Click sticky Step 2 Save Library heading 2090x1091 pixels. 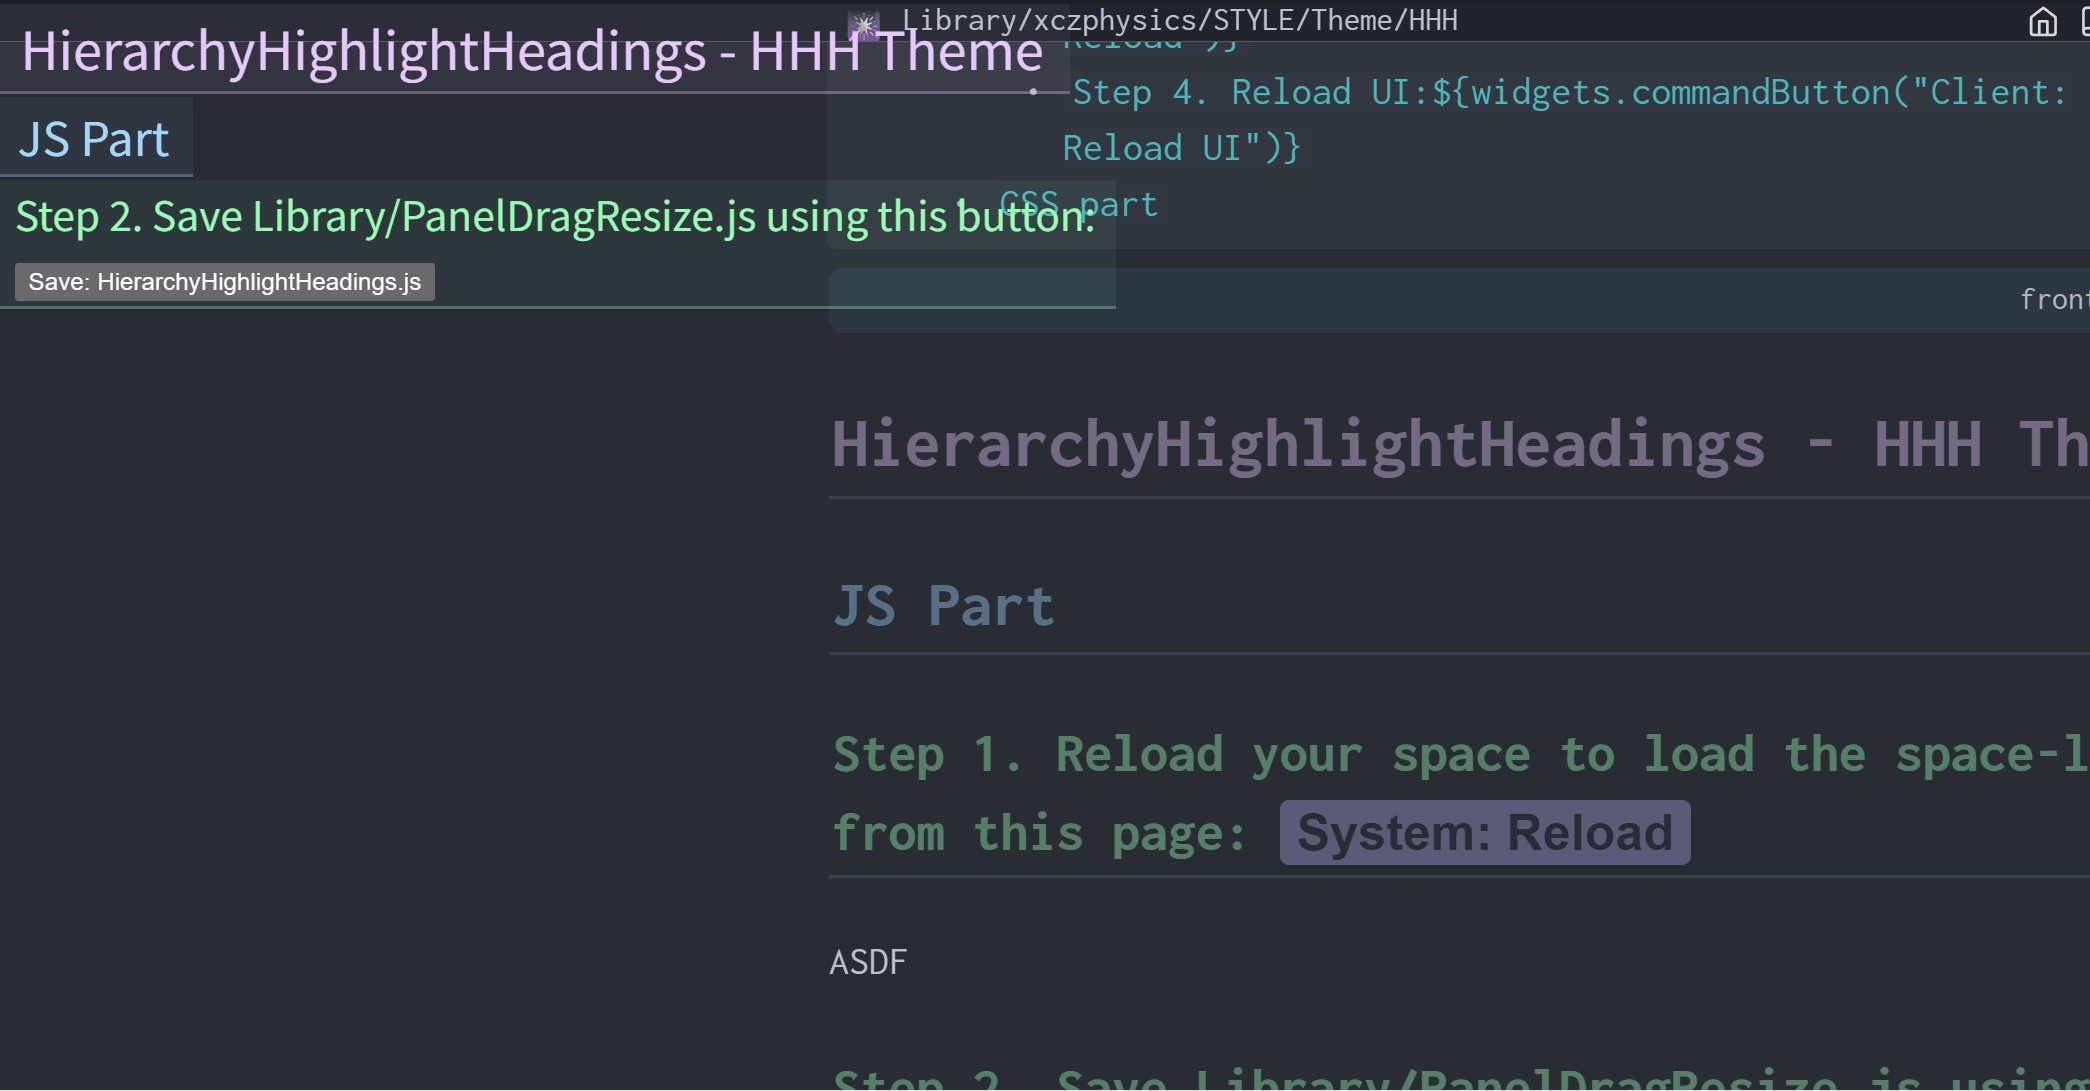[x=555, y=217]
